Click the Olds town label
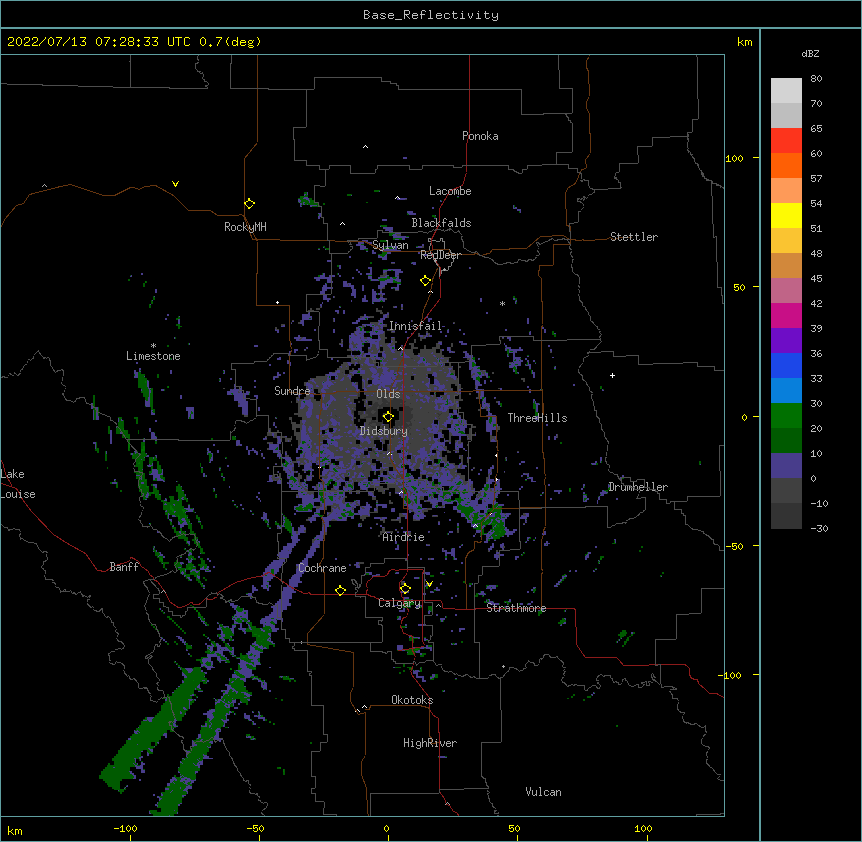 coord(388,394)
